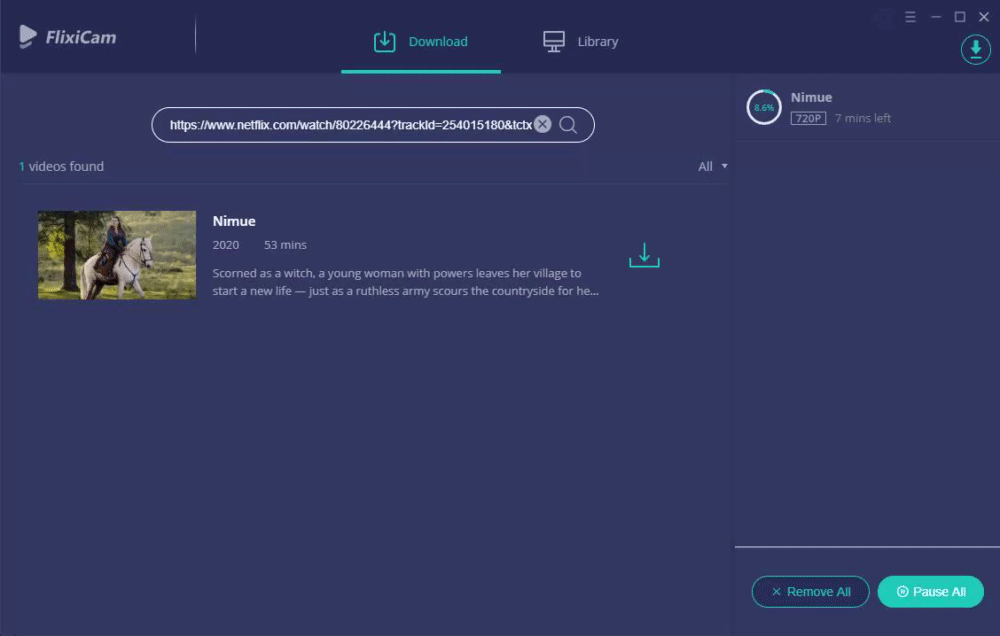Screen dimensions: 1000x636
Task: Select the Download tab
Action: [x=421, y=41]
